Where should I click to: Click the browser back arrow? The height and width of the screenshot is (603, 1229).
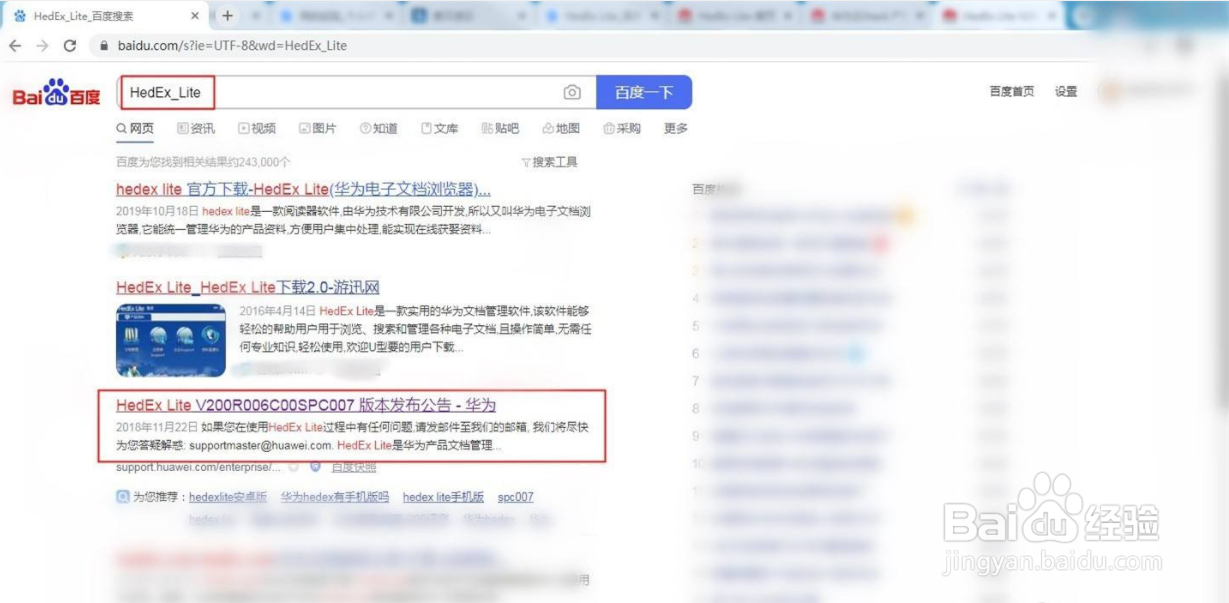click(x=15, y=46)
